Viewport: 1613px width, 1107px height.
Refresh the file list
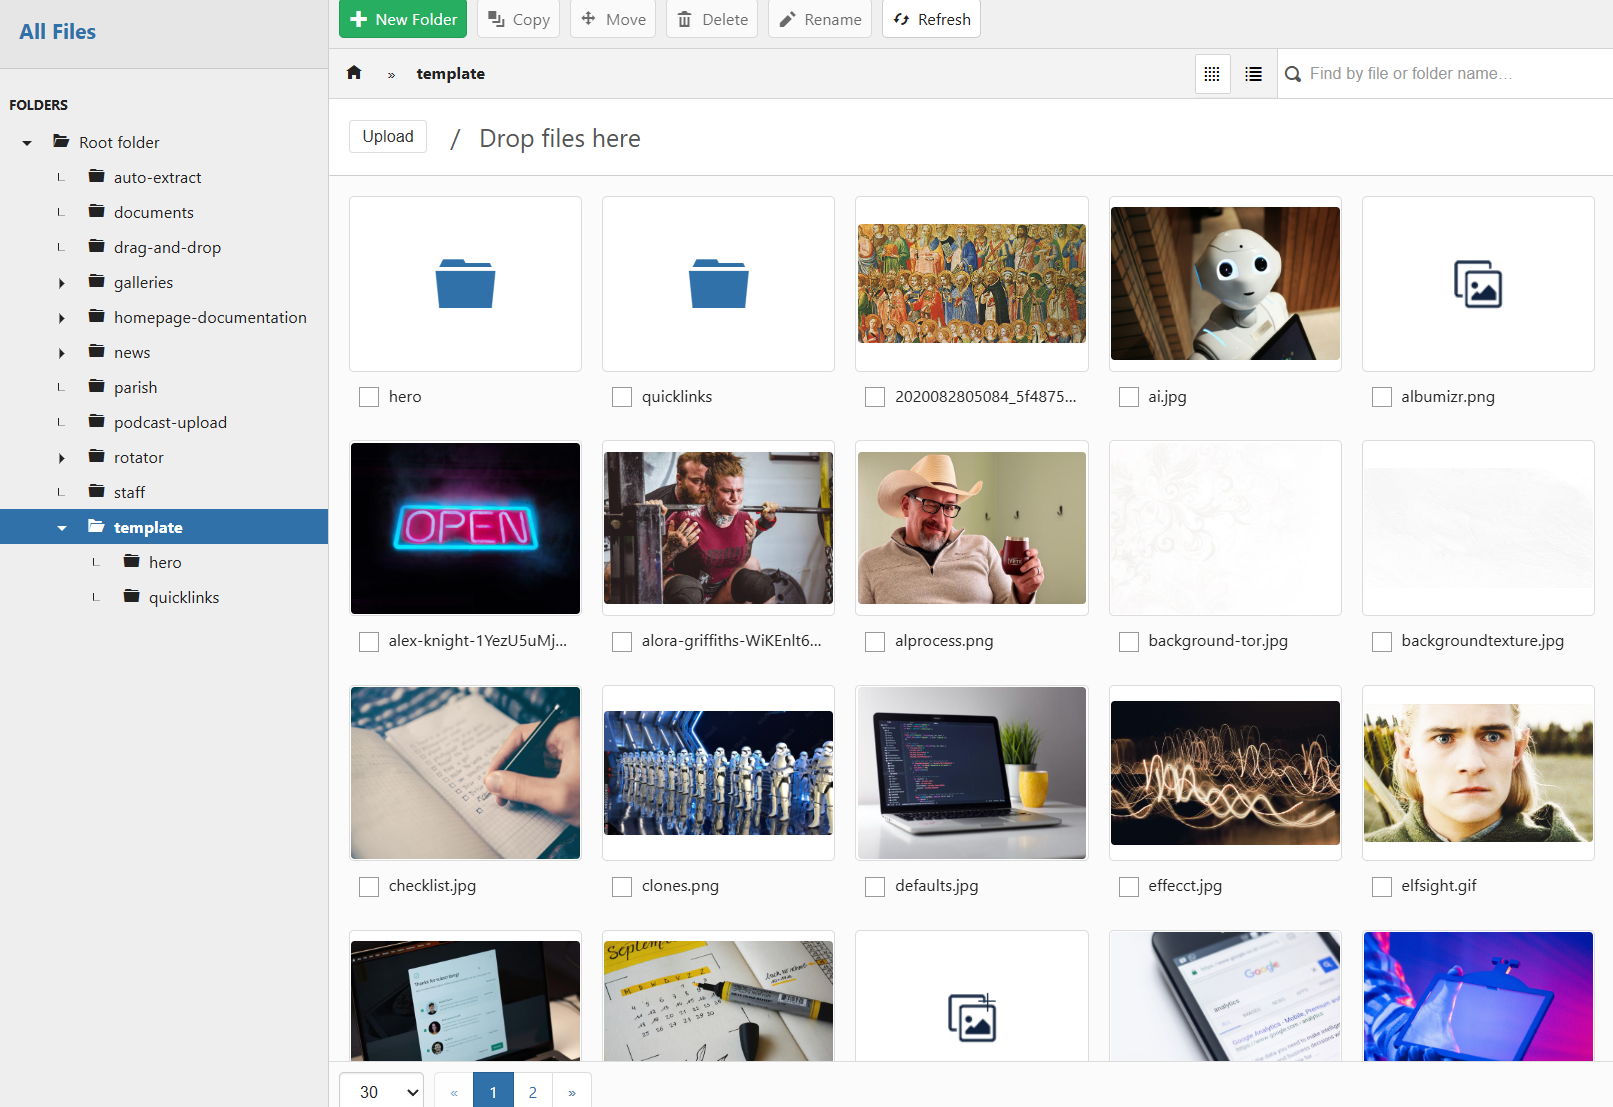931,19
